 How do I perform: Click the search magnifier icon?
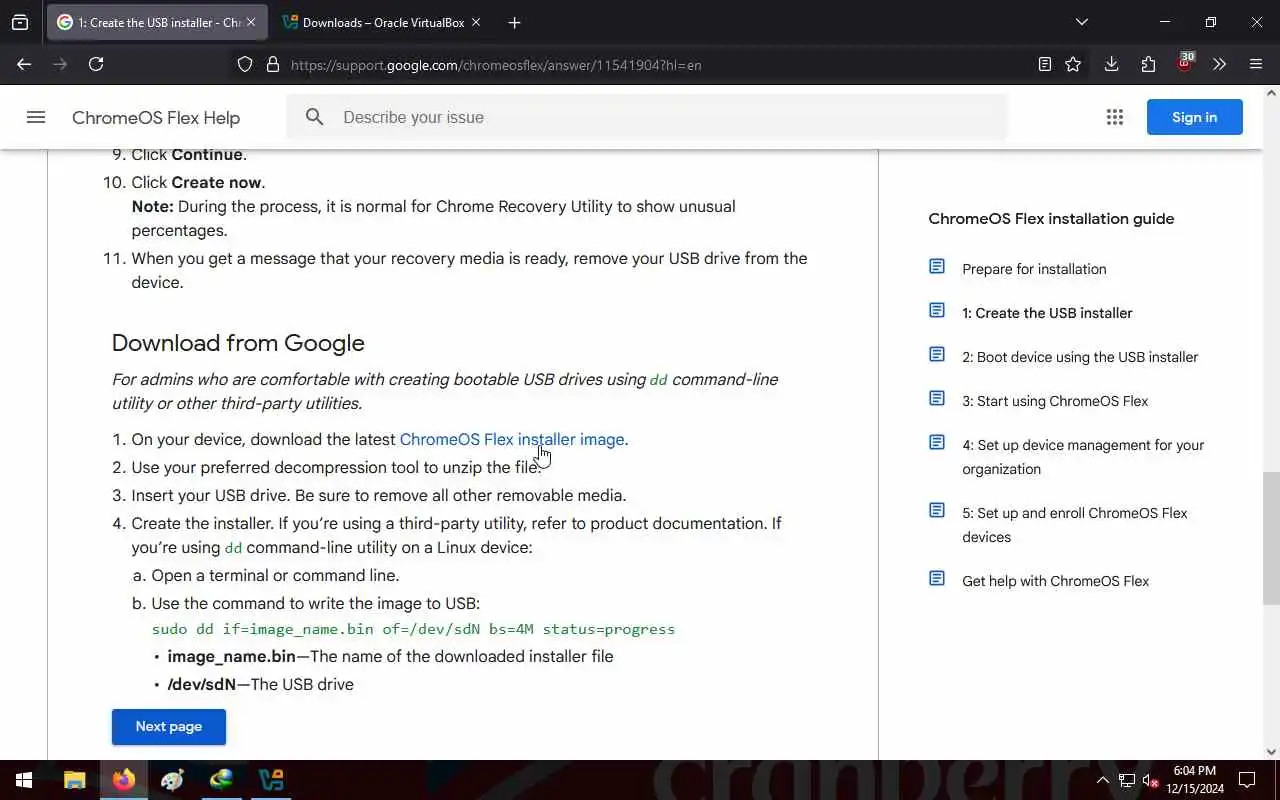tap(315, 117)
